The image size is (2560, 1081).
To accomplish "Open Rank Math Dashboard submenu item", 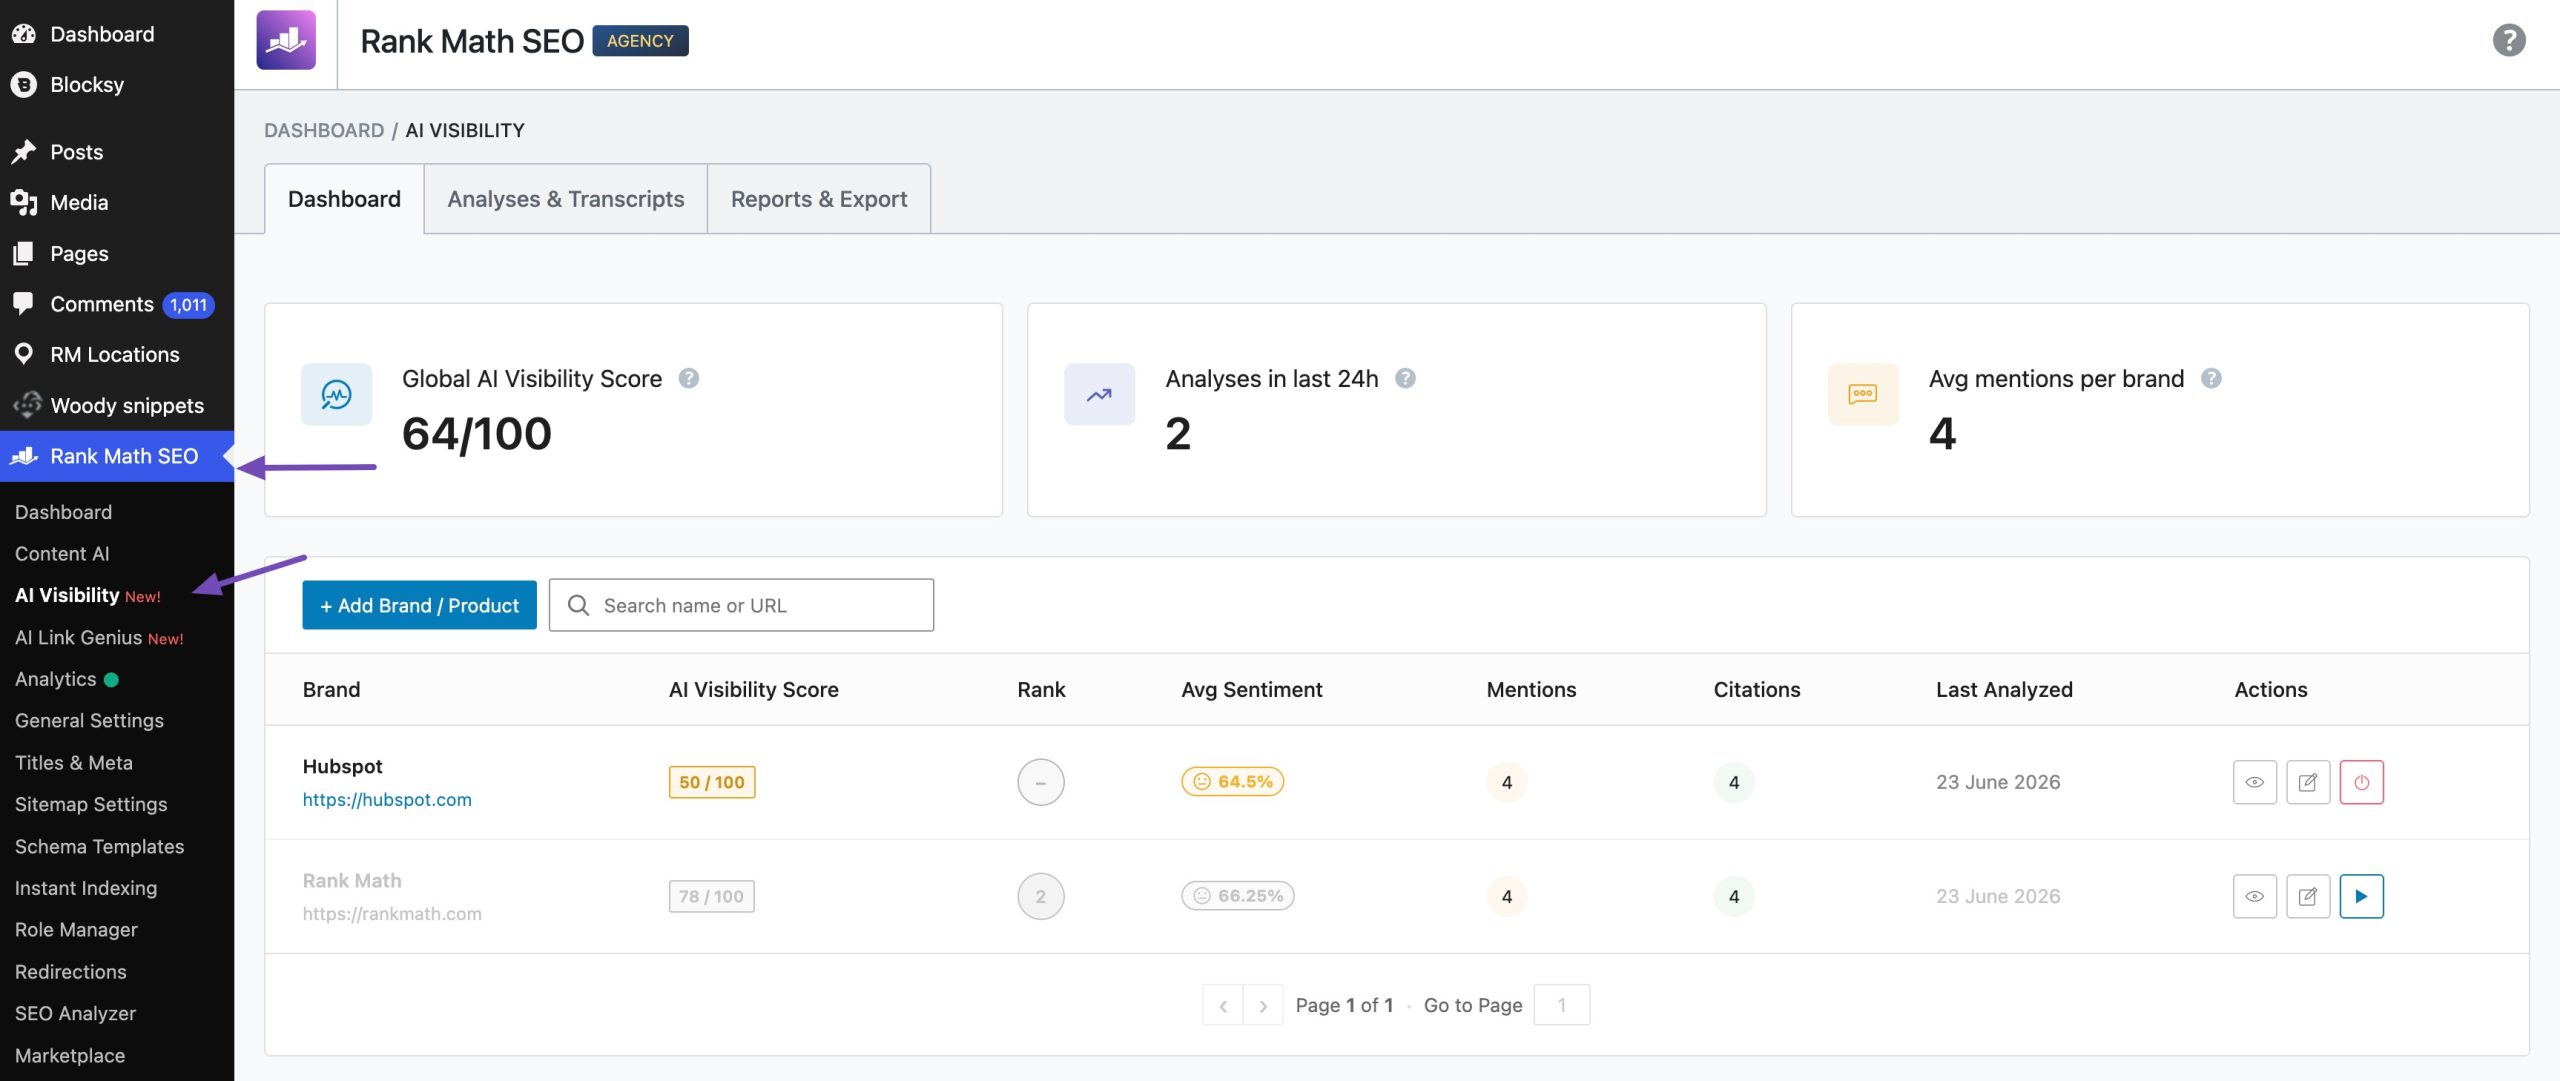I will pos(63,512).
